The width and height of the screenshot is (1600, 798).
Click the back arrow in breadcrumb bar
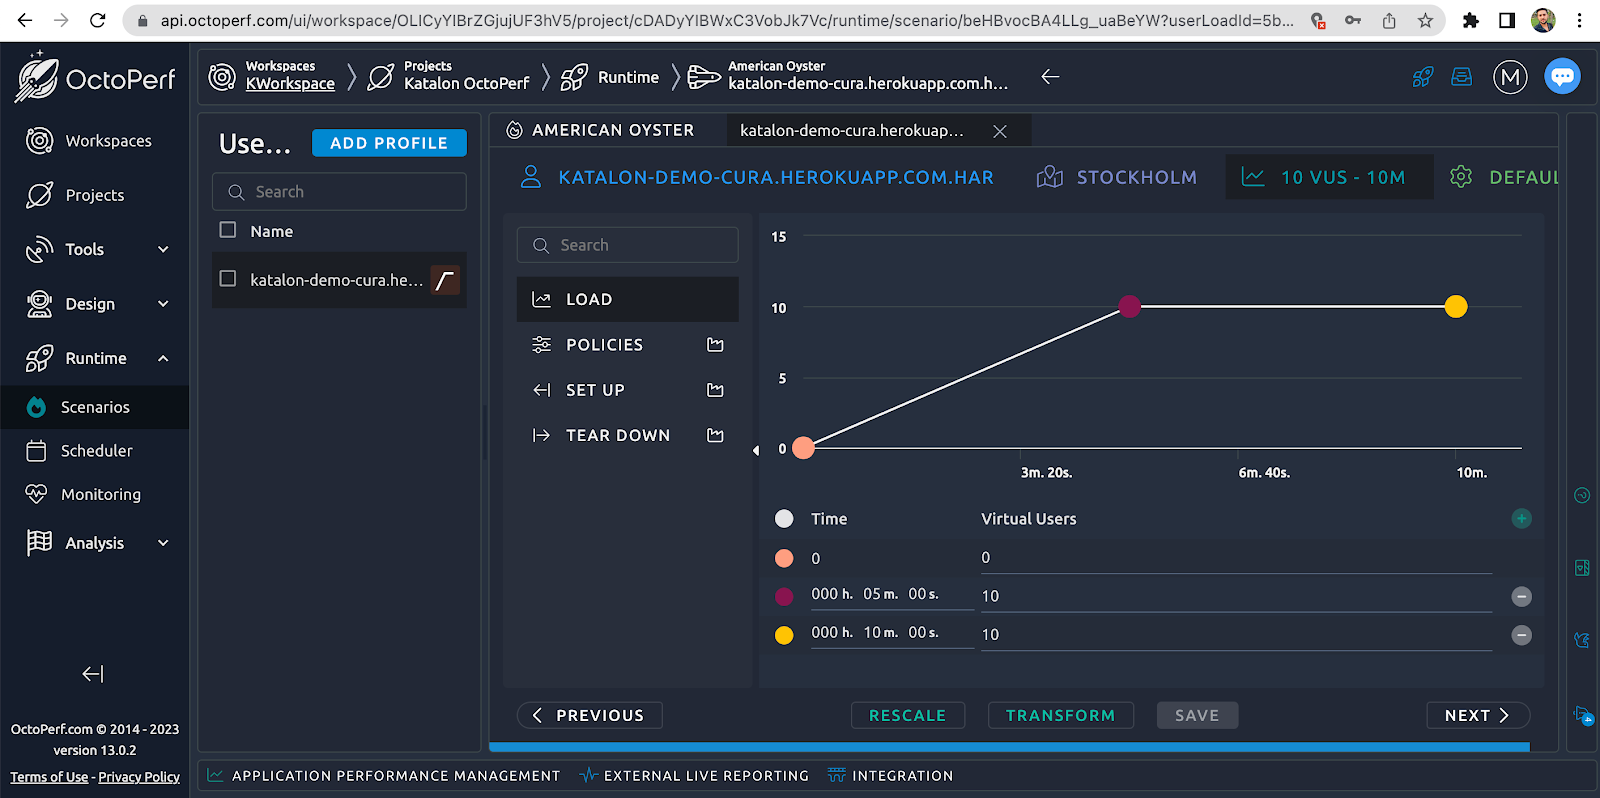coord(1050,76)
